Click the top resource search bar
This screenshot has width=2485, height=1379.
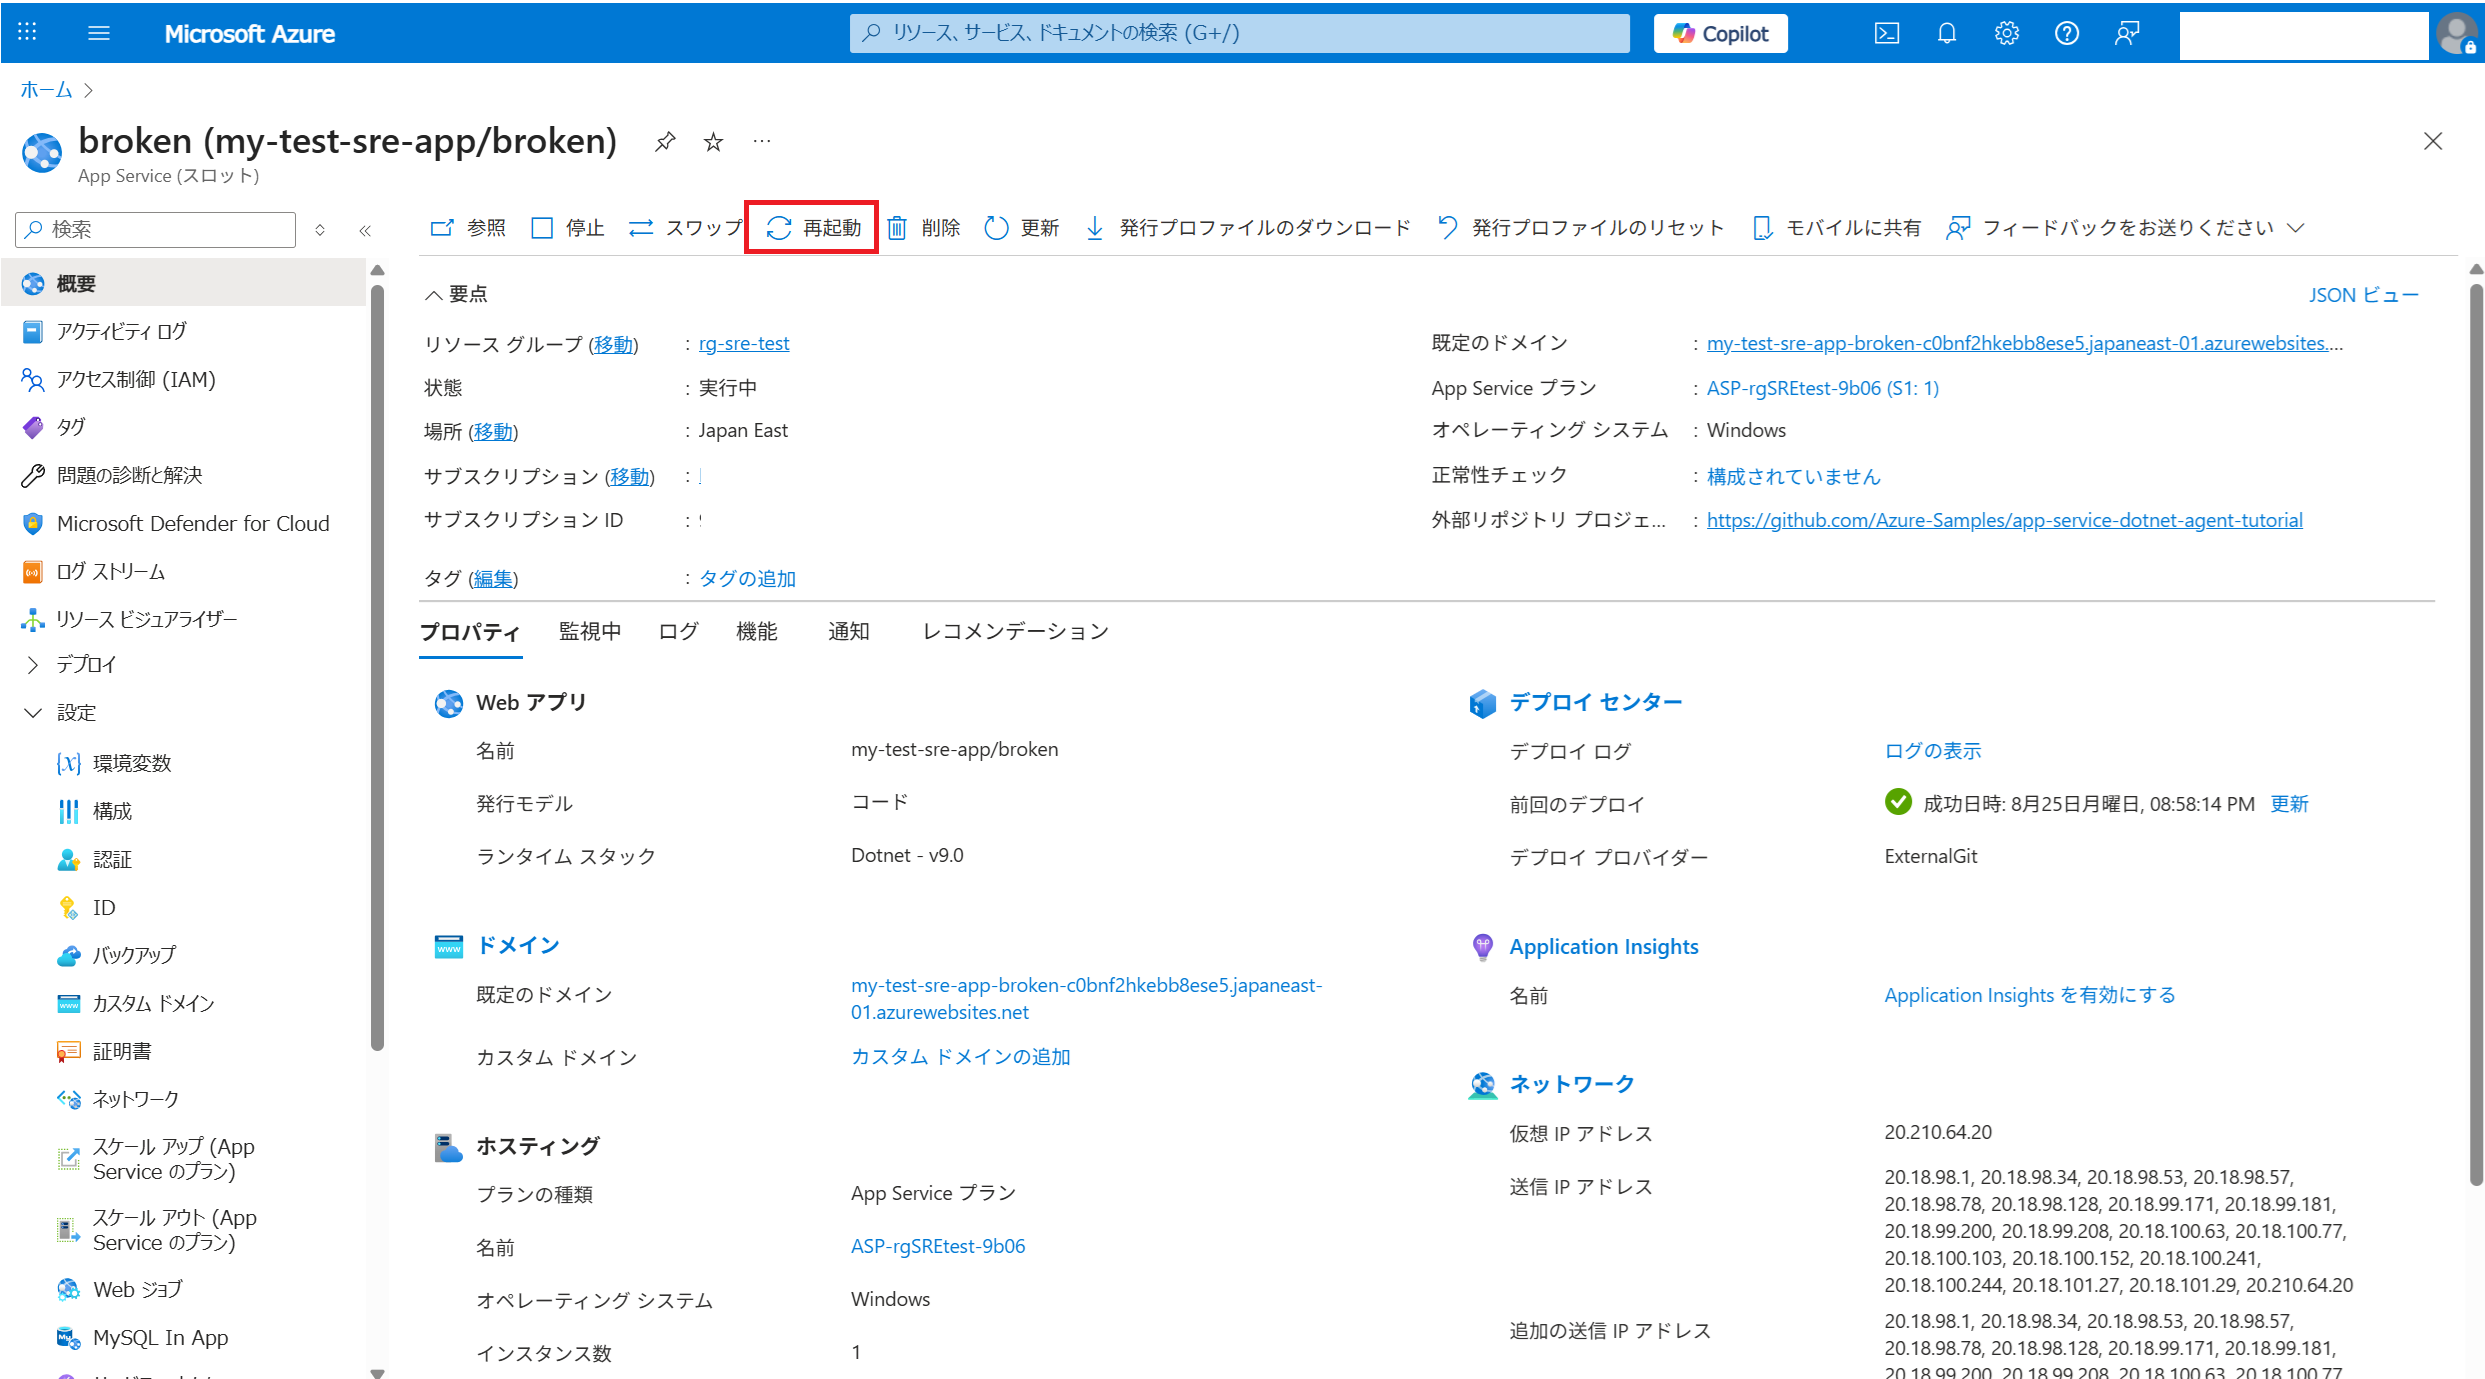click(x=1239, y=33)
